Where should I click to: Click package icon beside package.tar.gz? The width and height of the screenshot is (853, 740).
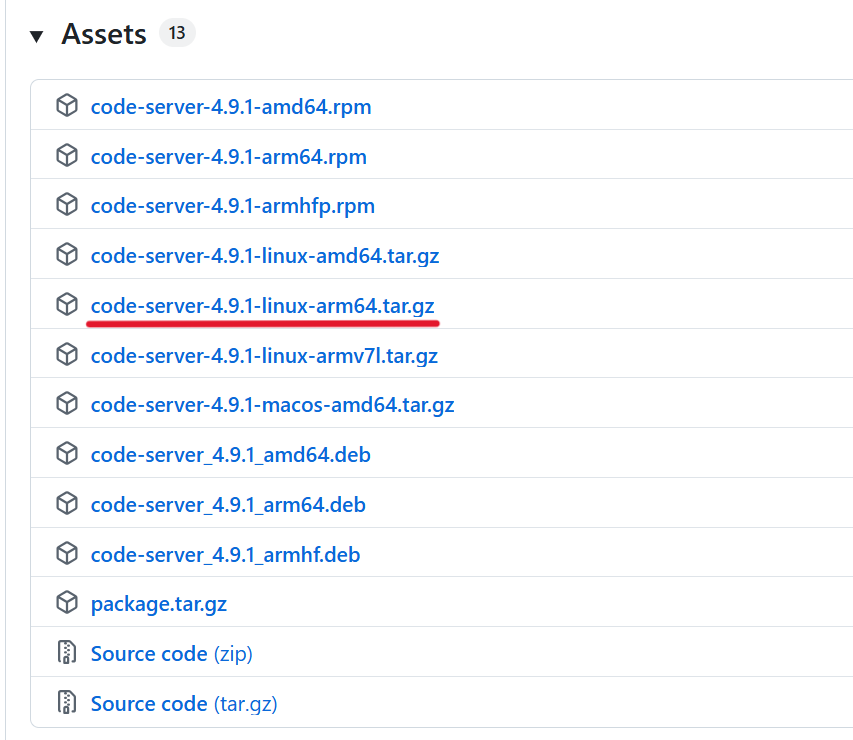(67, 603)
